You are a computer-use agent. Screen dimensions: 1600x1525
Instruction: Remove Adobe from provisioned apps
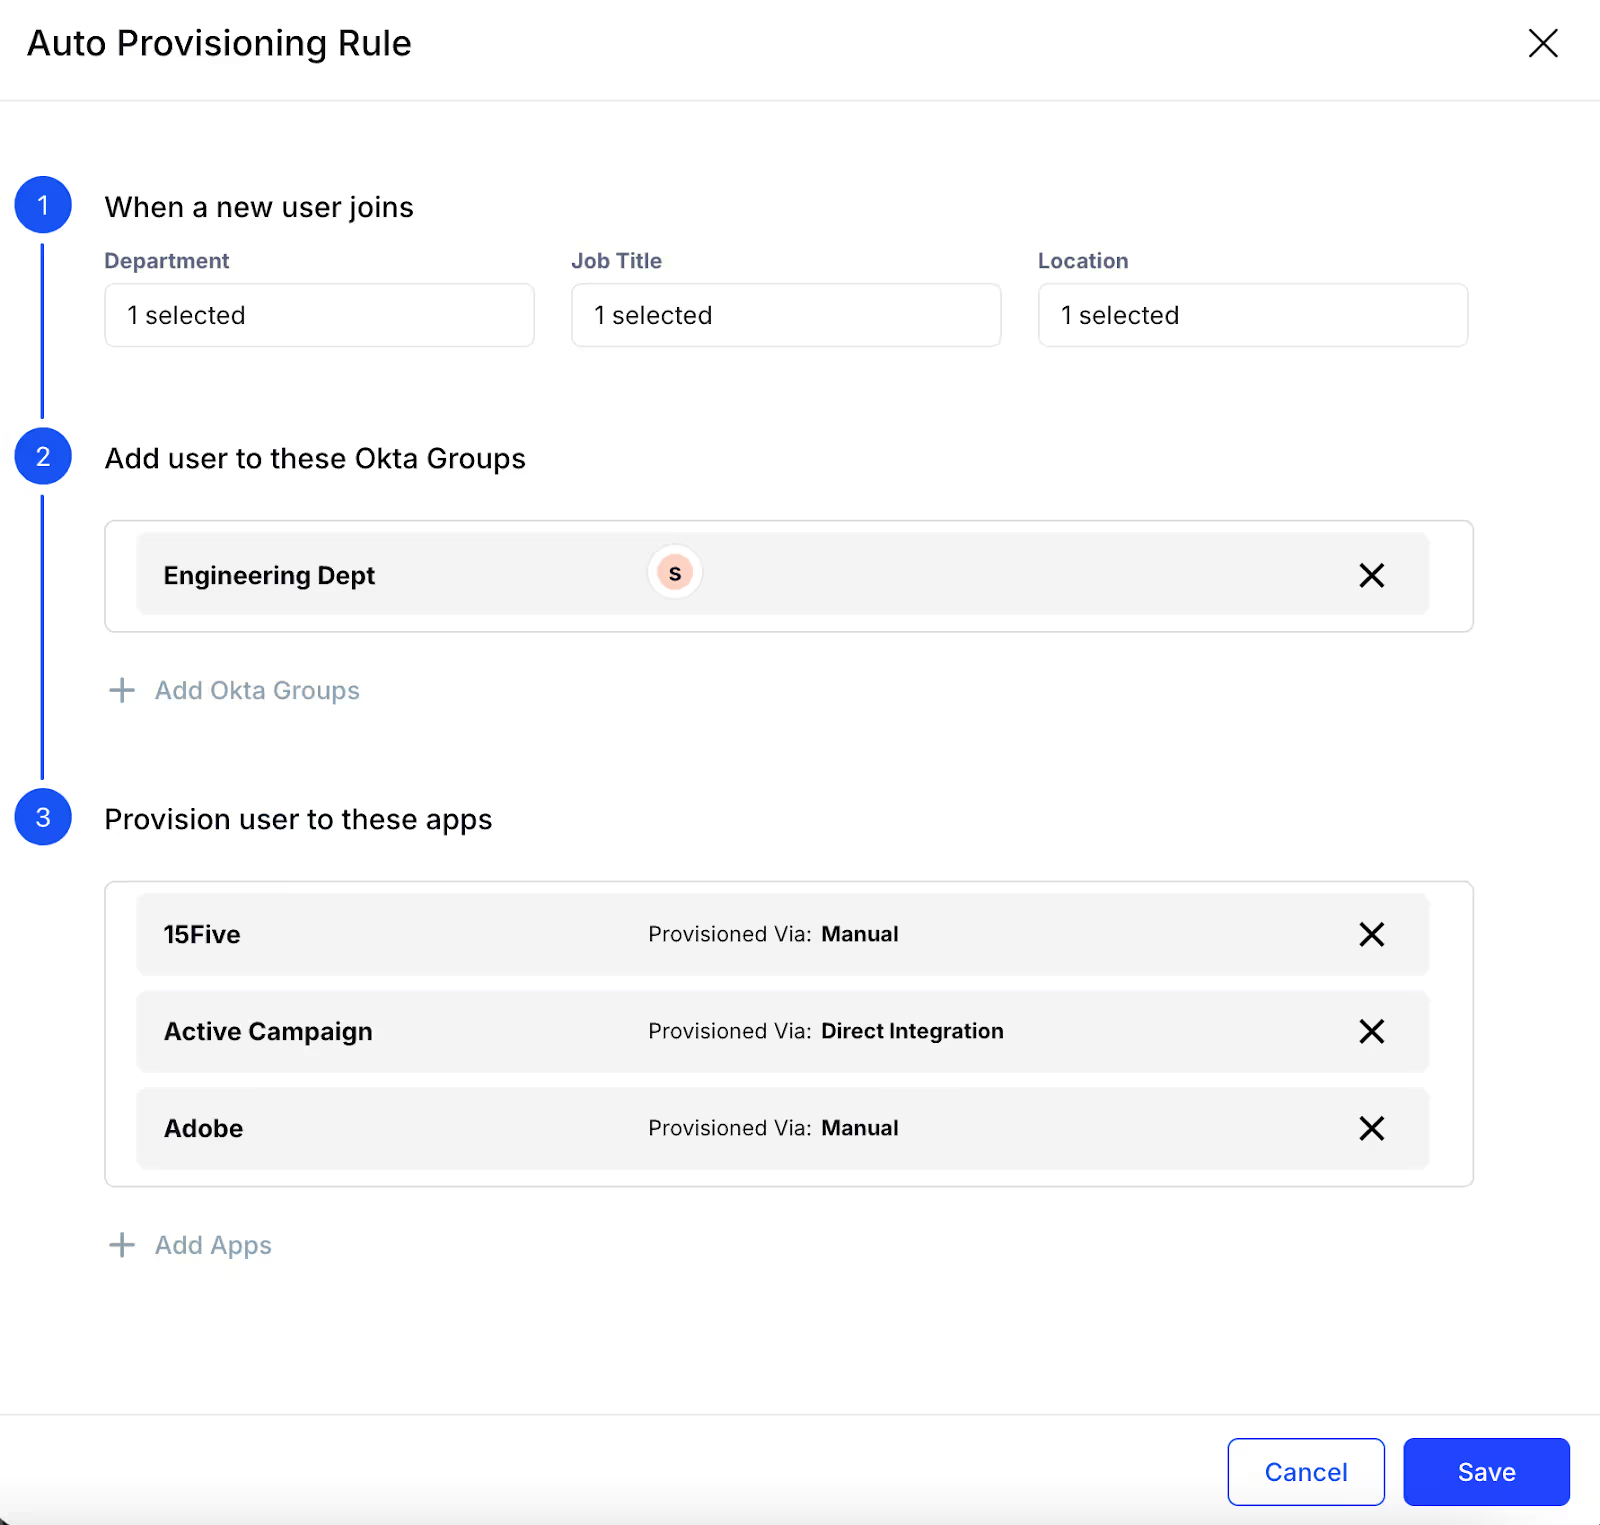click(1371, 1128)
